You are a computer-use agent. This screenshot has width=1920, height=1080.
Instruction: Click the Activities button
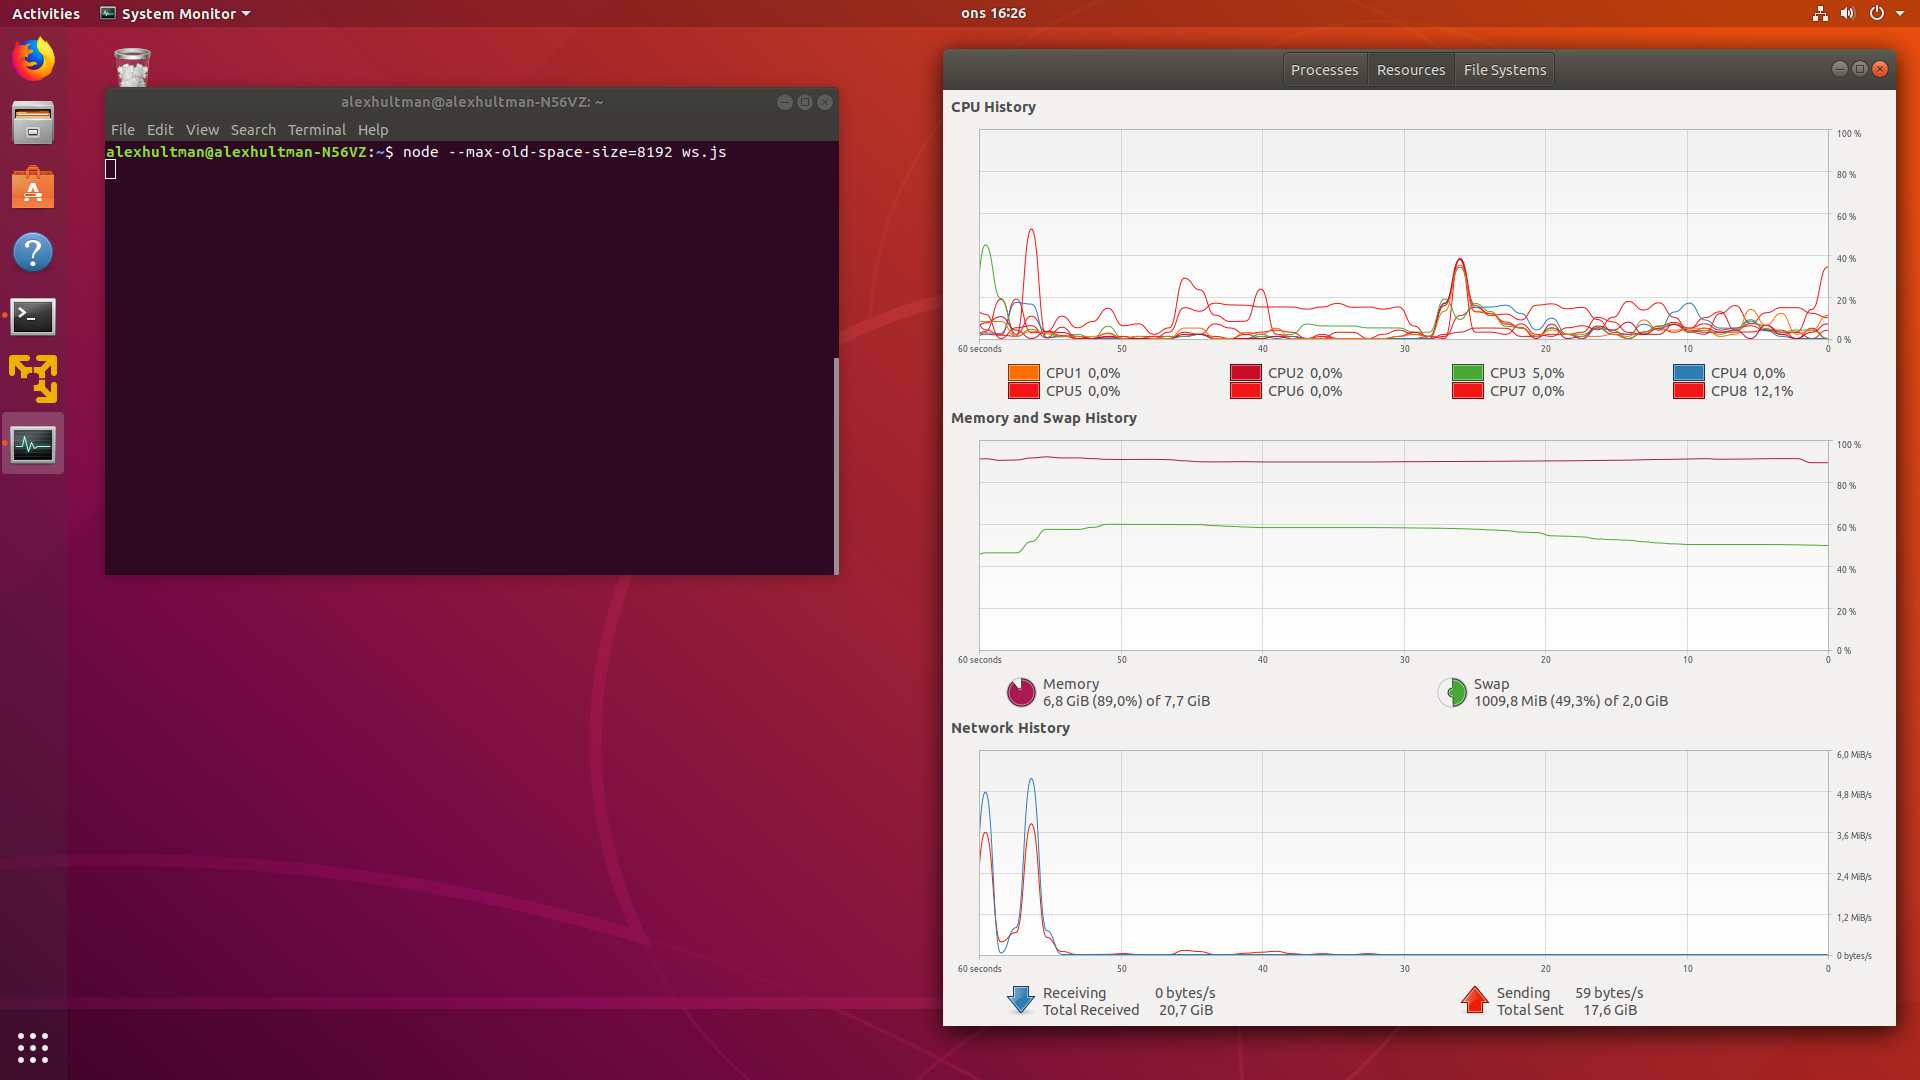[x=46, y=13]
